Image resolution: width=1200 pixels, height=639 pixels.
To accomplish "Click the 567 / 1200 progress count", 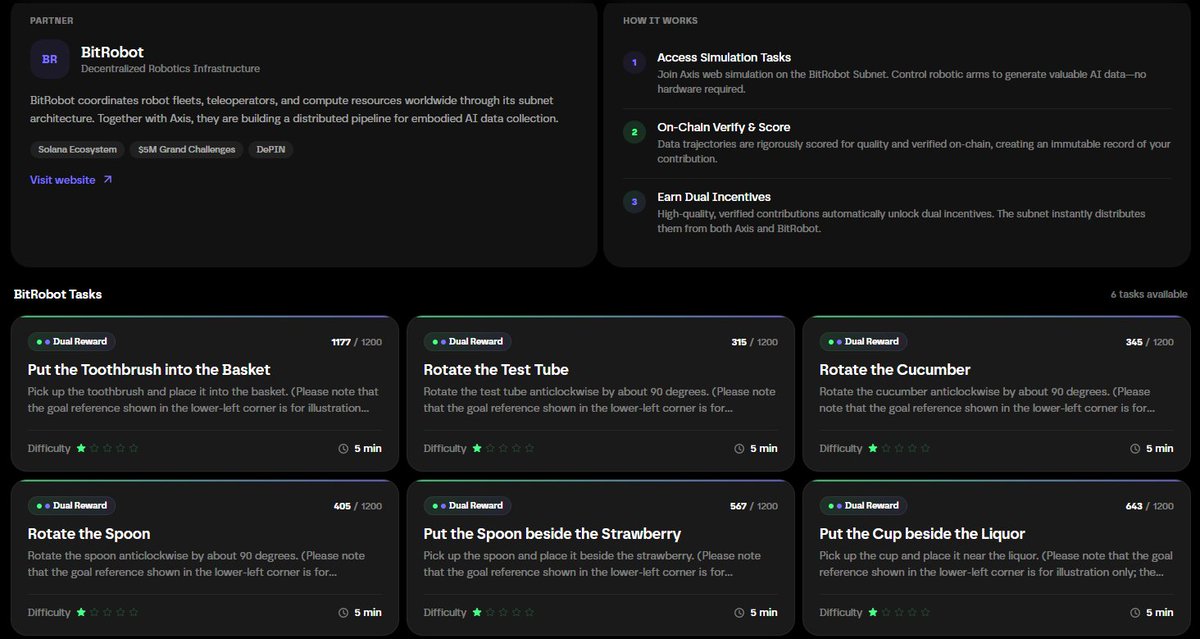I will (754, 506).
